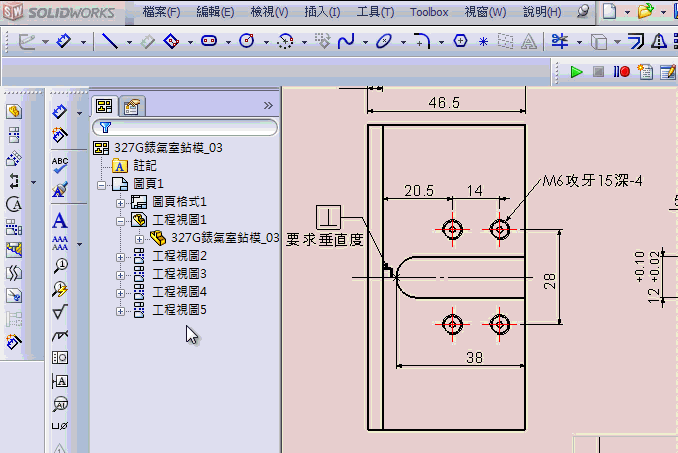The height and width of the screenshot is (453, 678).
Task: Select the Ellipse sketch tool
Action: click(384, 41)
